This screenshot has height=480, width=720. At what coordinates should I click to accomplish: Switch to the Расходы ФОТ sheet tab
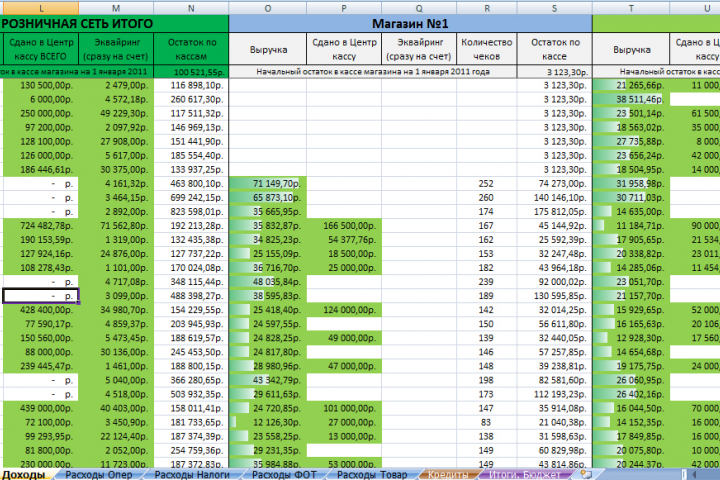click(284, 474)
